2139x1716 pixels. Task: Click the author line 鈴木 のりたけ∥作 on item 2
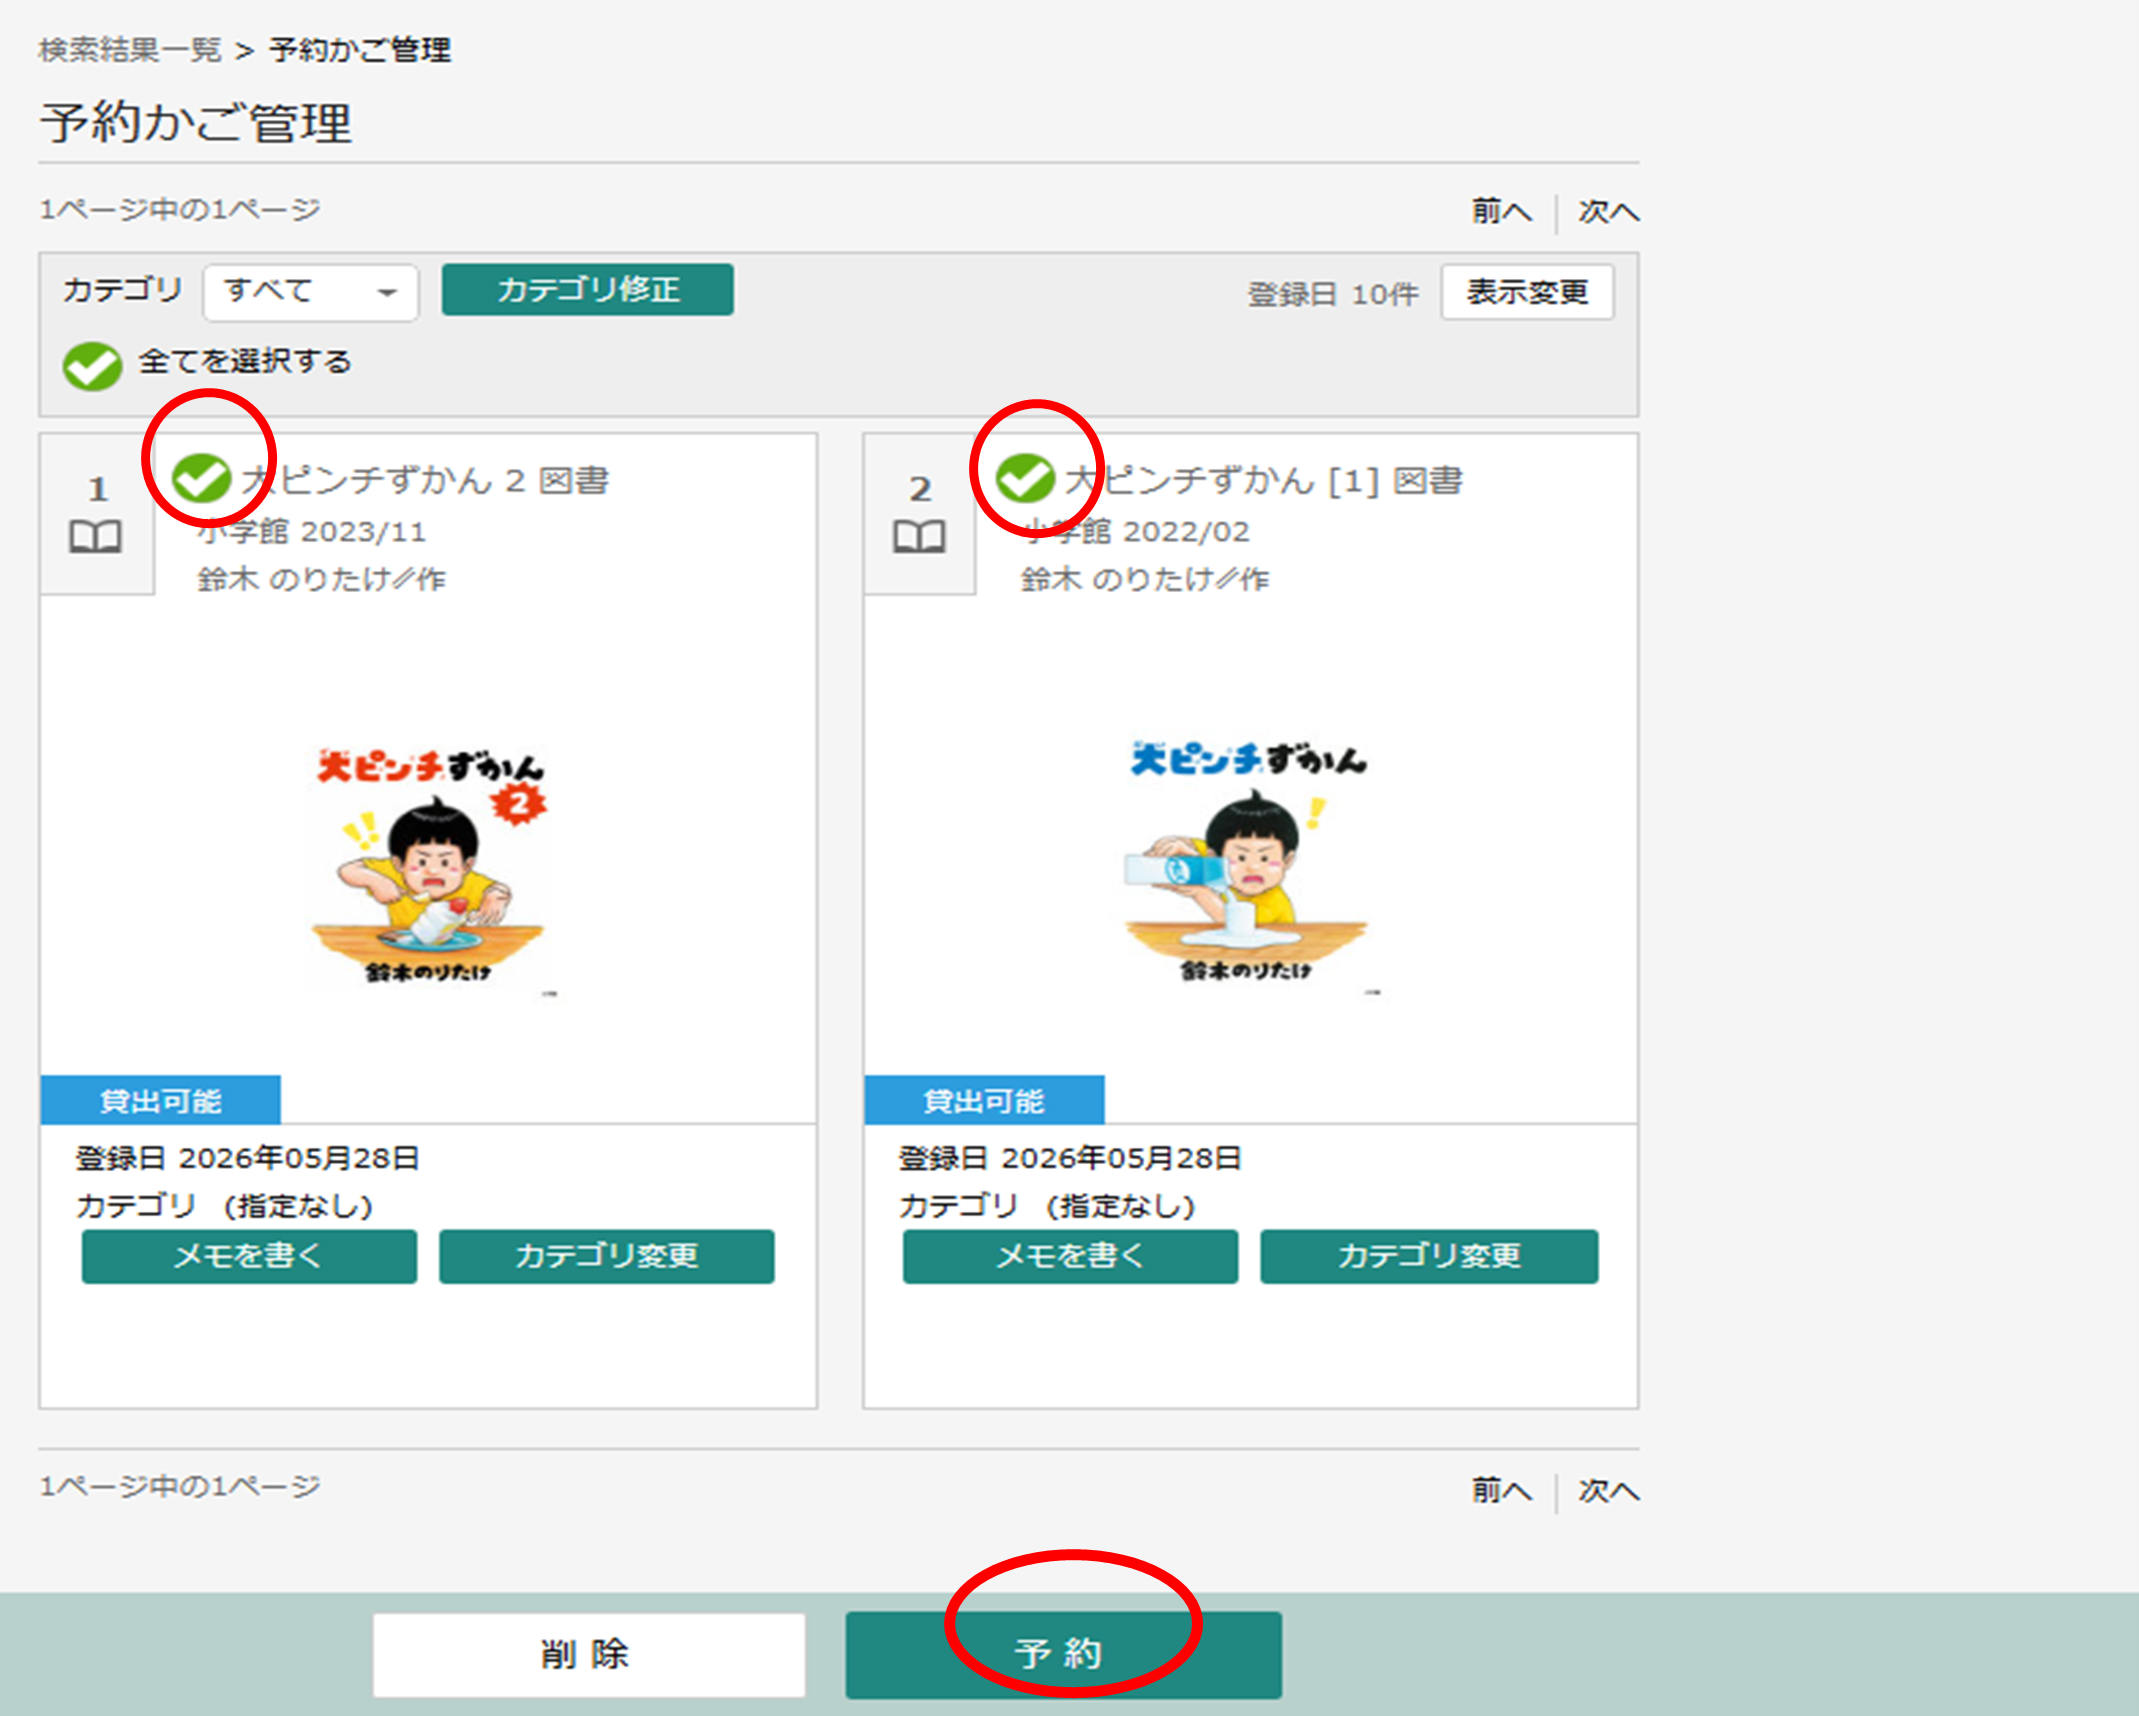(1145, 579)
